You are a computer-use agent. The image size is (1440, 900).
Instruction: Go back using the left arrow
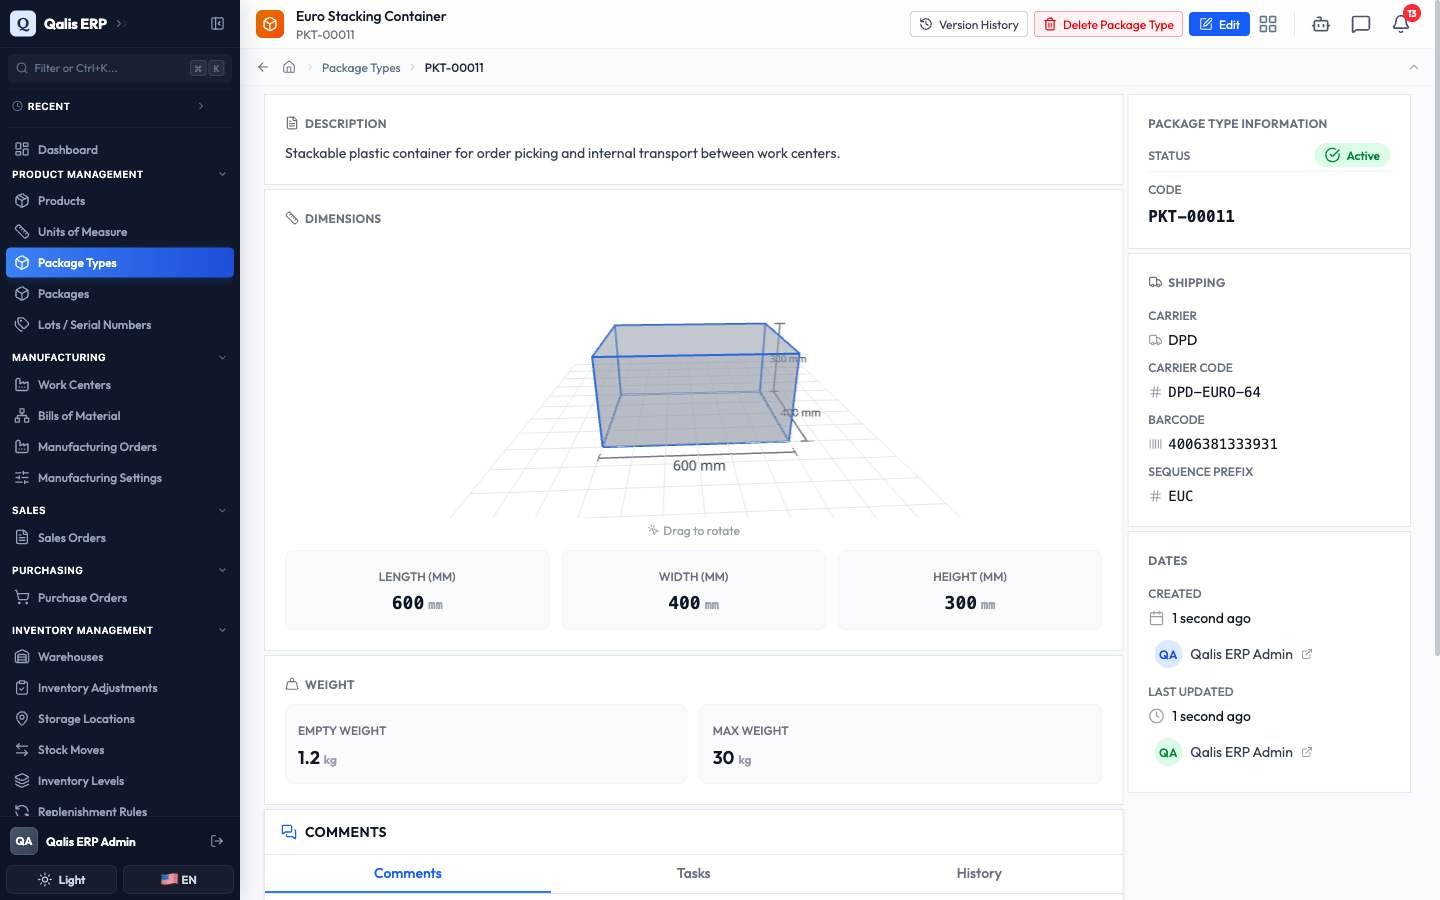(x=263, y=67)
